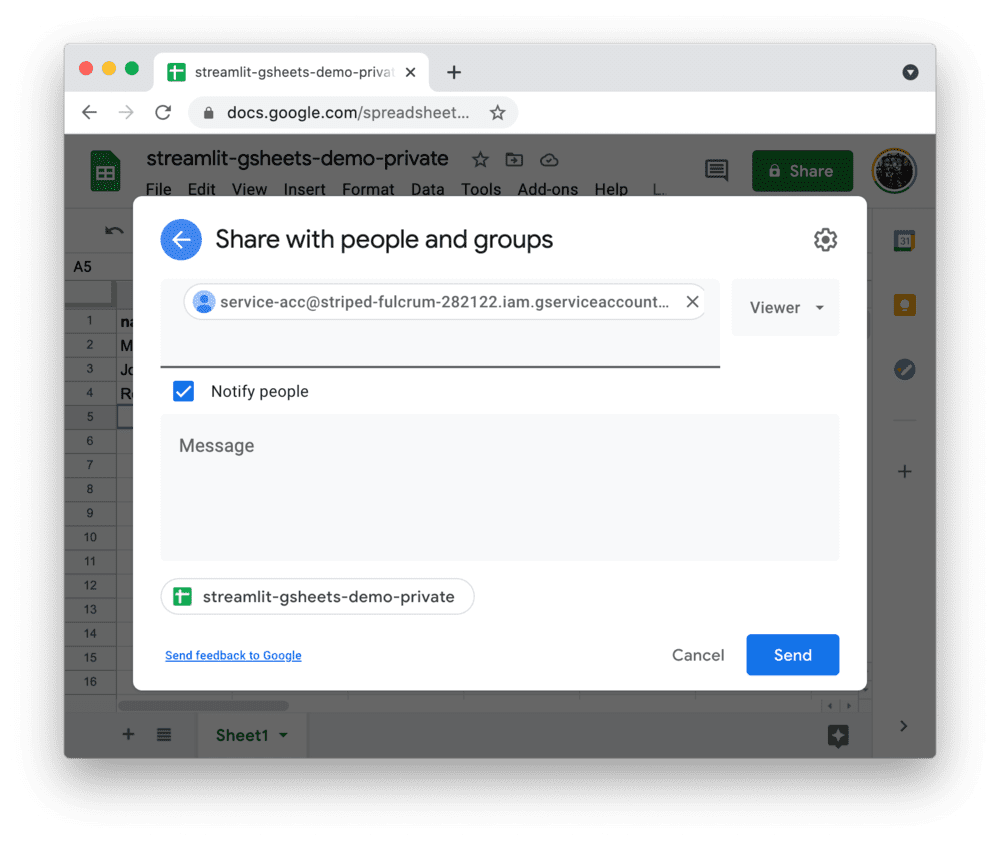The width and height of the screenshot is (1000, 843).
Task: Open the Data menu
Action: coord(427,189)
